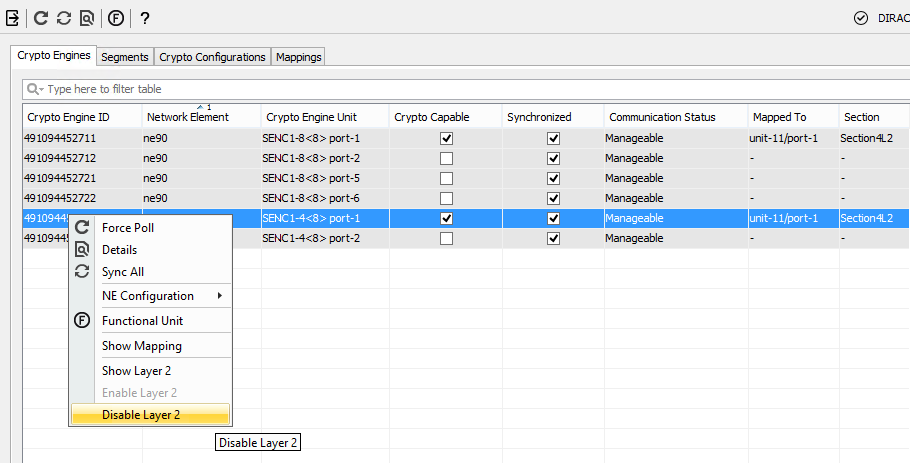
Task: Open the Crypto Configurations tab
Action: [212, 57]
